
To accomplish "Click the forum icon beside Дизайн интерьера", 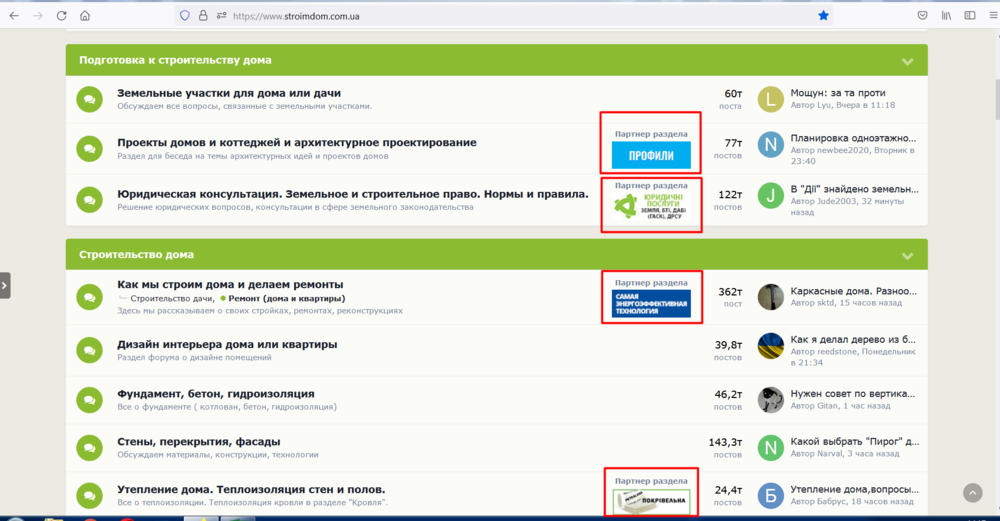I will 90,350.
